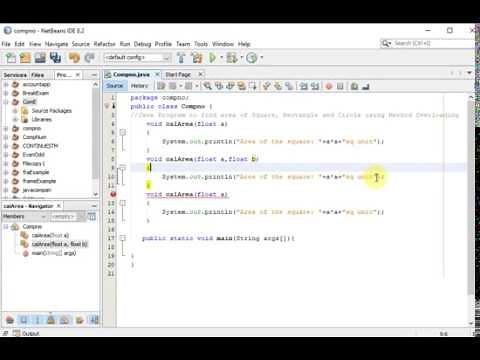Click the Open Project toolbar icon

40,58
